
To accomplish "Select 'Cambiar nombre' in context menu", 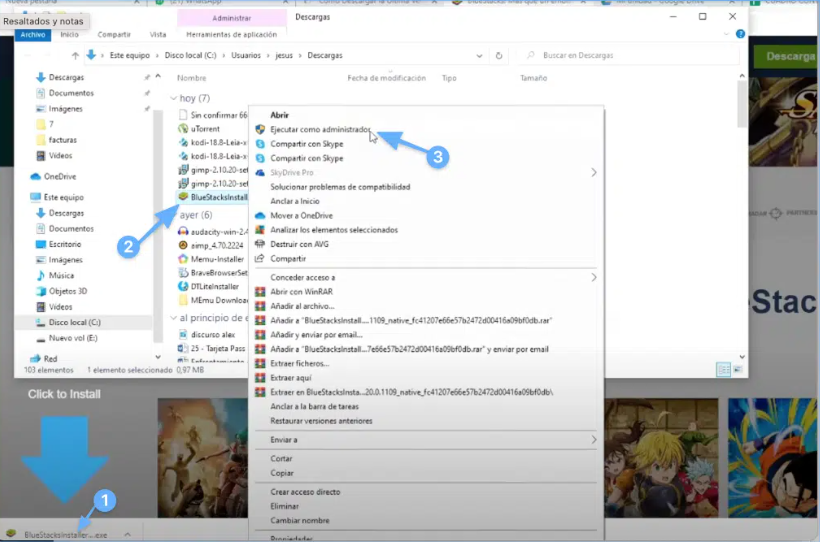I will (x=299, y=520).
